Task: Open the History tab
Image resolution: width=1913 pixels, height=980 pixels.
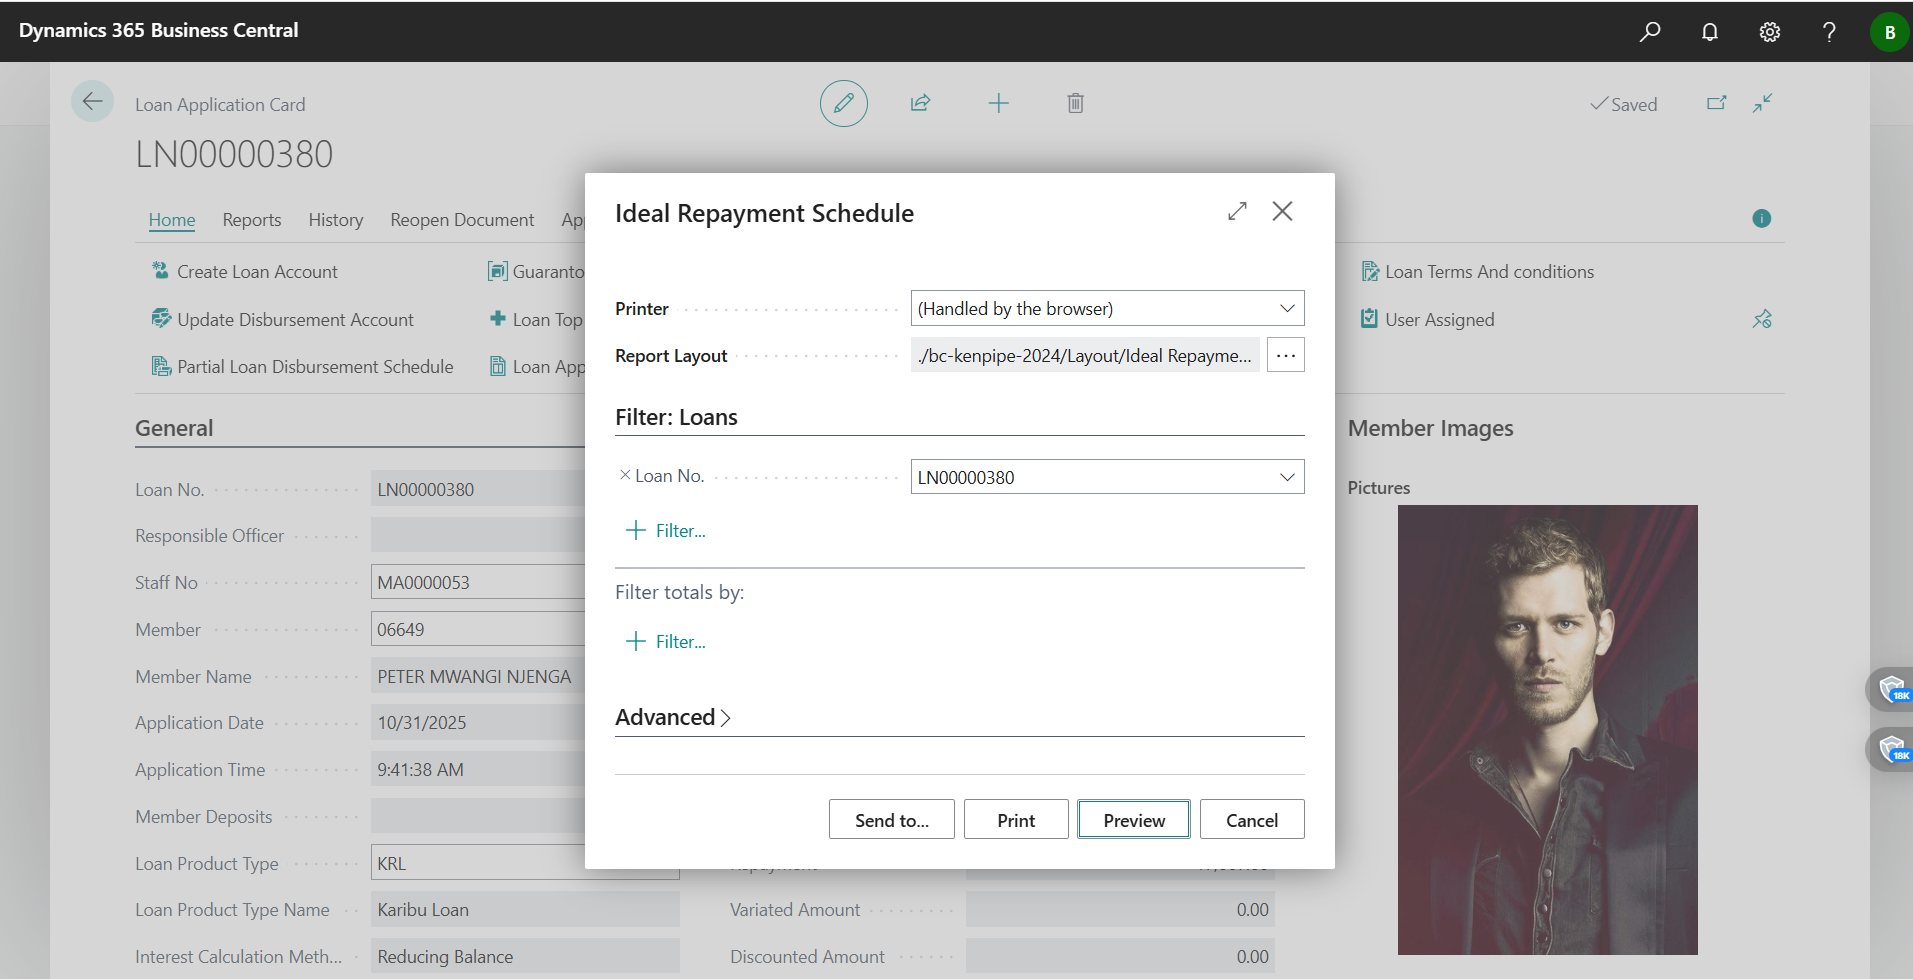Action: [x=335, y=220]
